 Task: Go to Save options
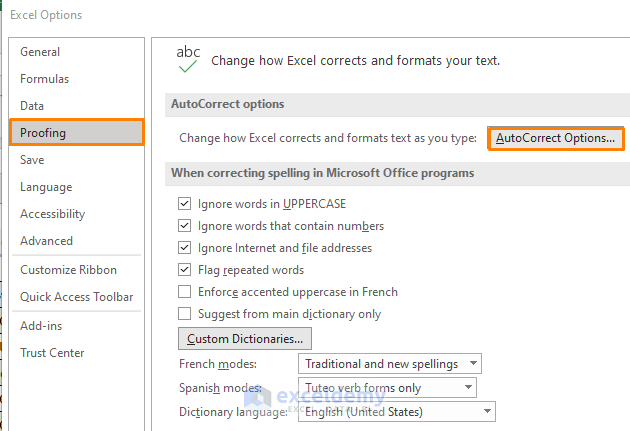click(32, 160)
